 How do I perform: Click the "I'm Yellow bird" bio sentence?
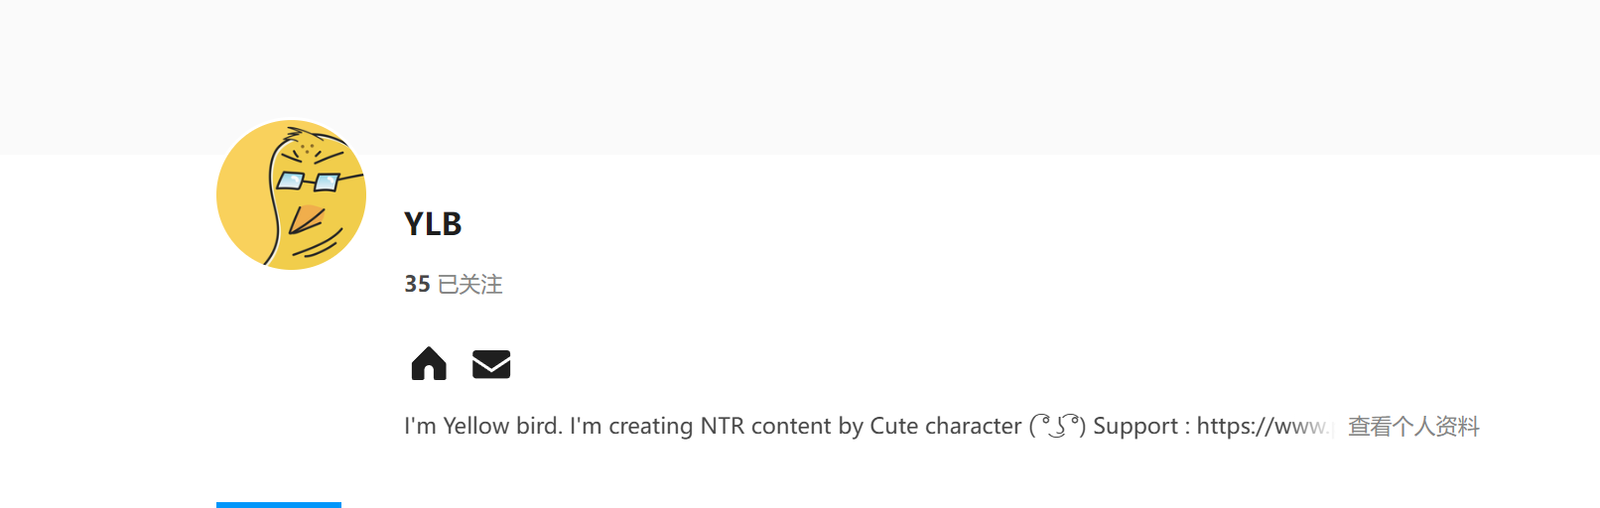(483, 427)
